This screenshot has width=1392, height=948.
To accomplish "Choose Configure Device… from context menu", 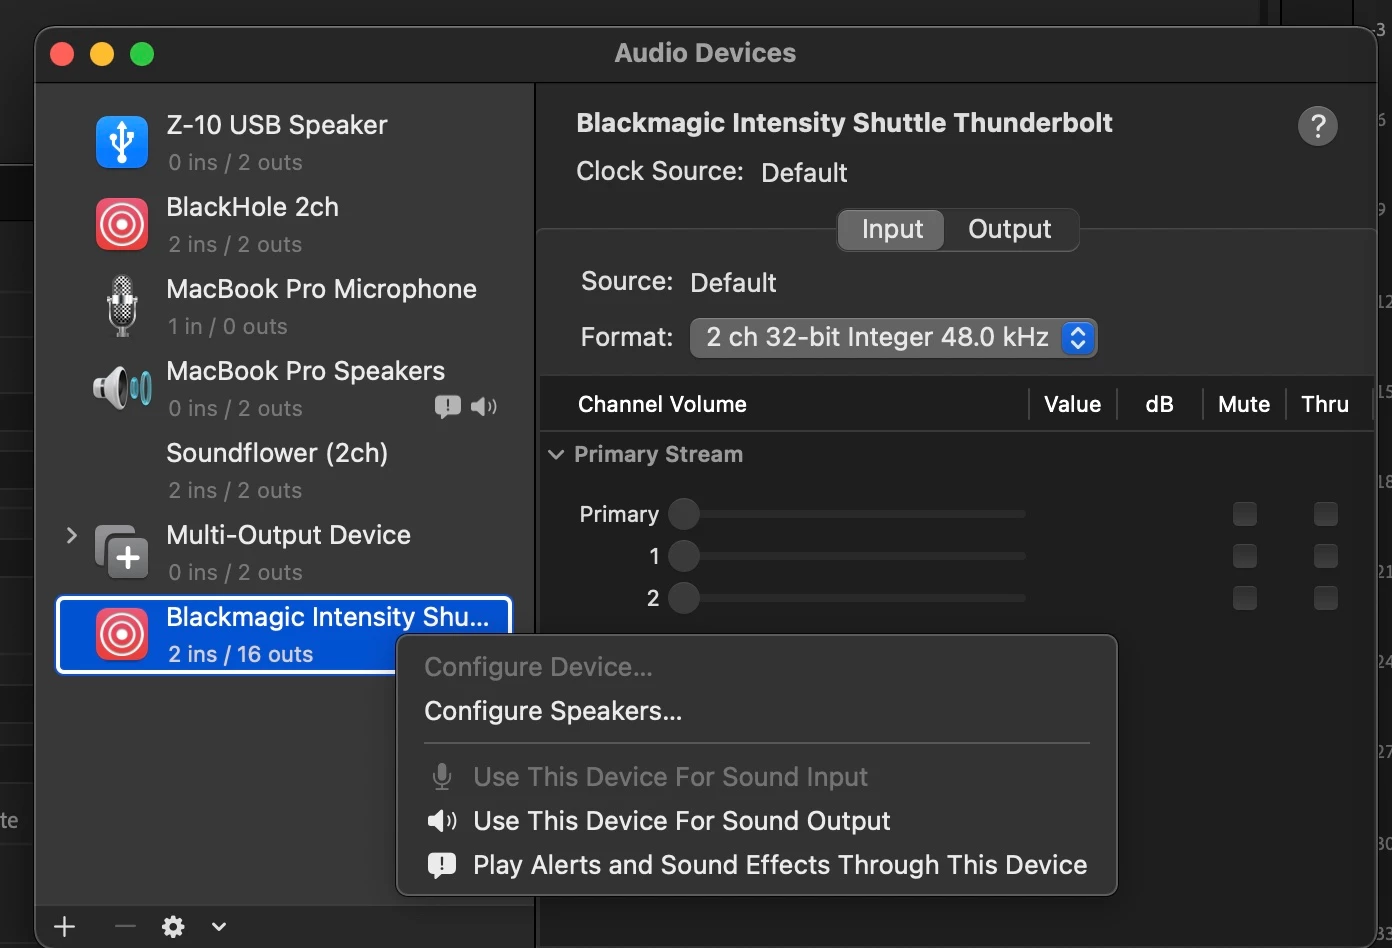I will click(538, 667).
